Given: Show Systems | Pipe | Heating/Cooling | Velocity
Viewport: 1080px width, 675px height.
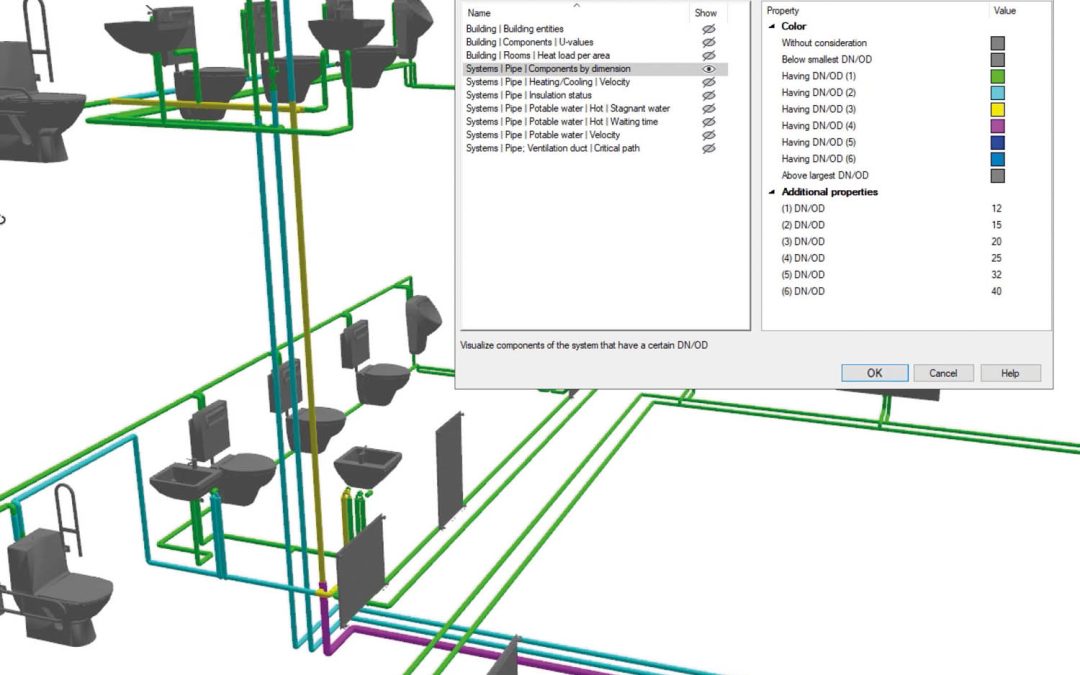Looking at the screenshot, I should [708, 82].
